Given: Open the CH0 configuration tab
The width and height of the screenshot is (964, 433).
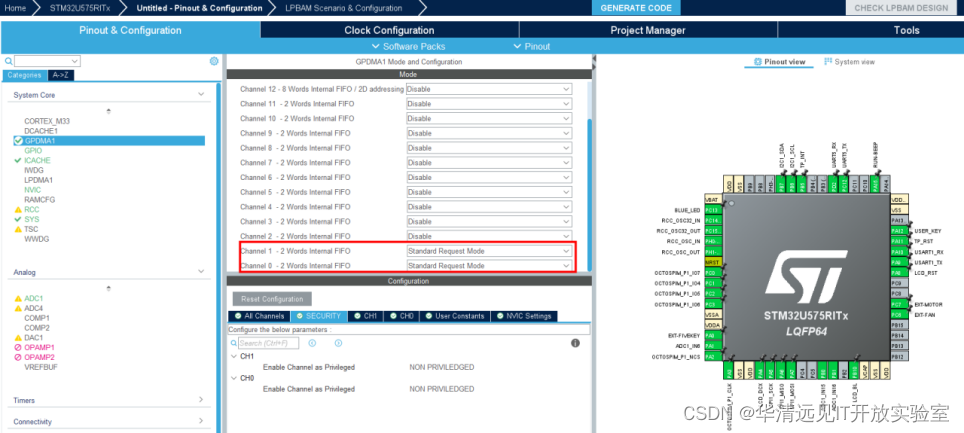Looking at the screenshot, I should (x=401, y=316).
